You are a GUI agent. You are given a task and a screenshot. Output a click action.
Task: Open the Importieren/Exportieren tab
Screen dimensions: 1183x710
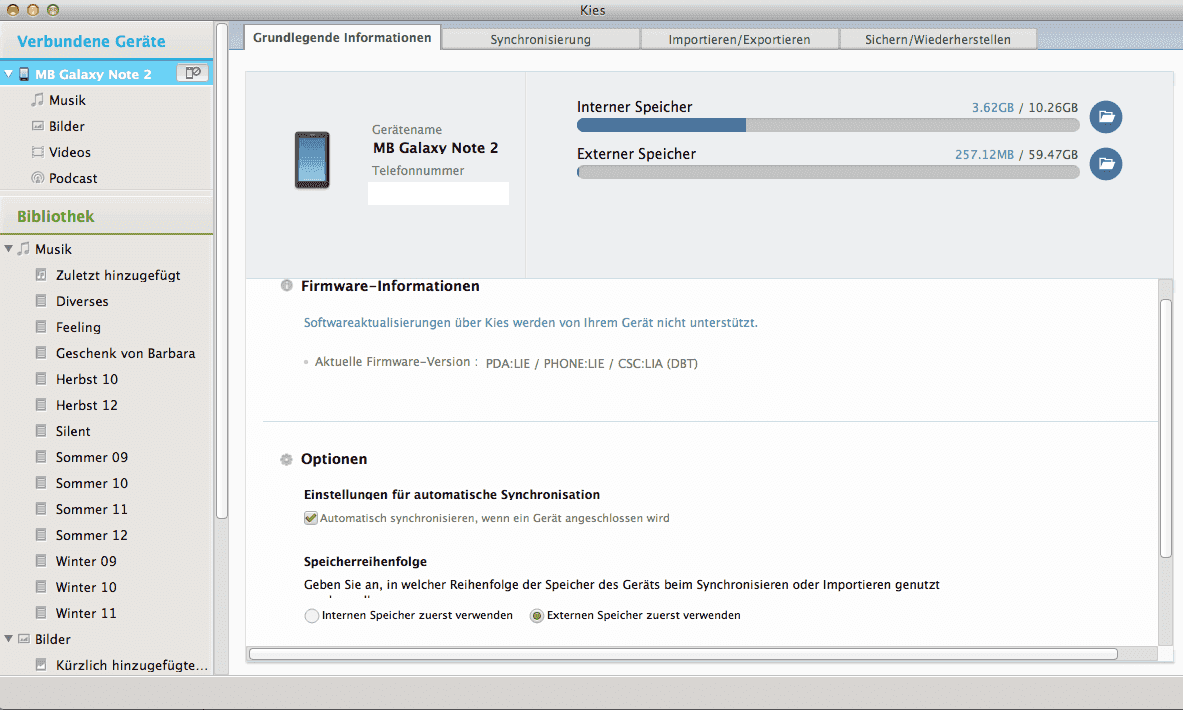[739, 39]
